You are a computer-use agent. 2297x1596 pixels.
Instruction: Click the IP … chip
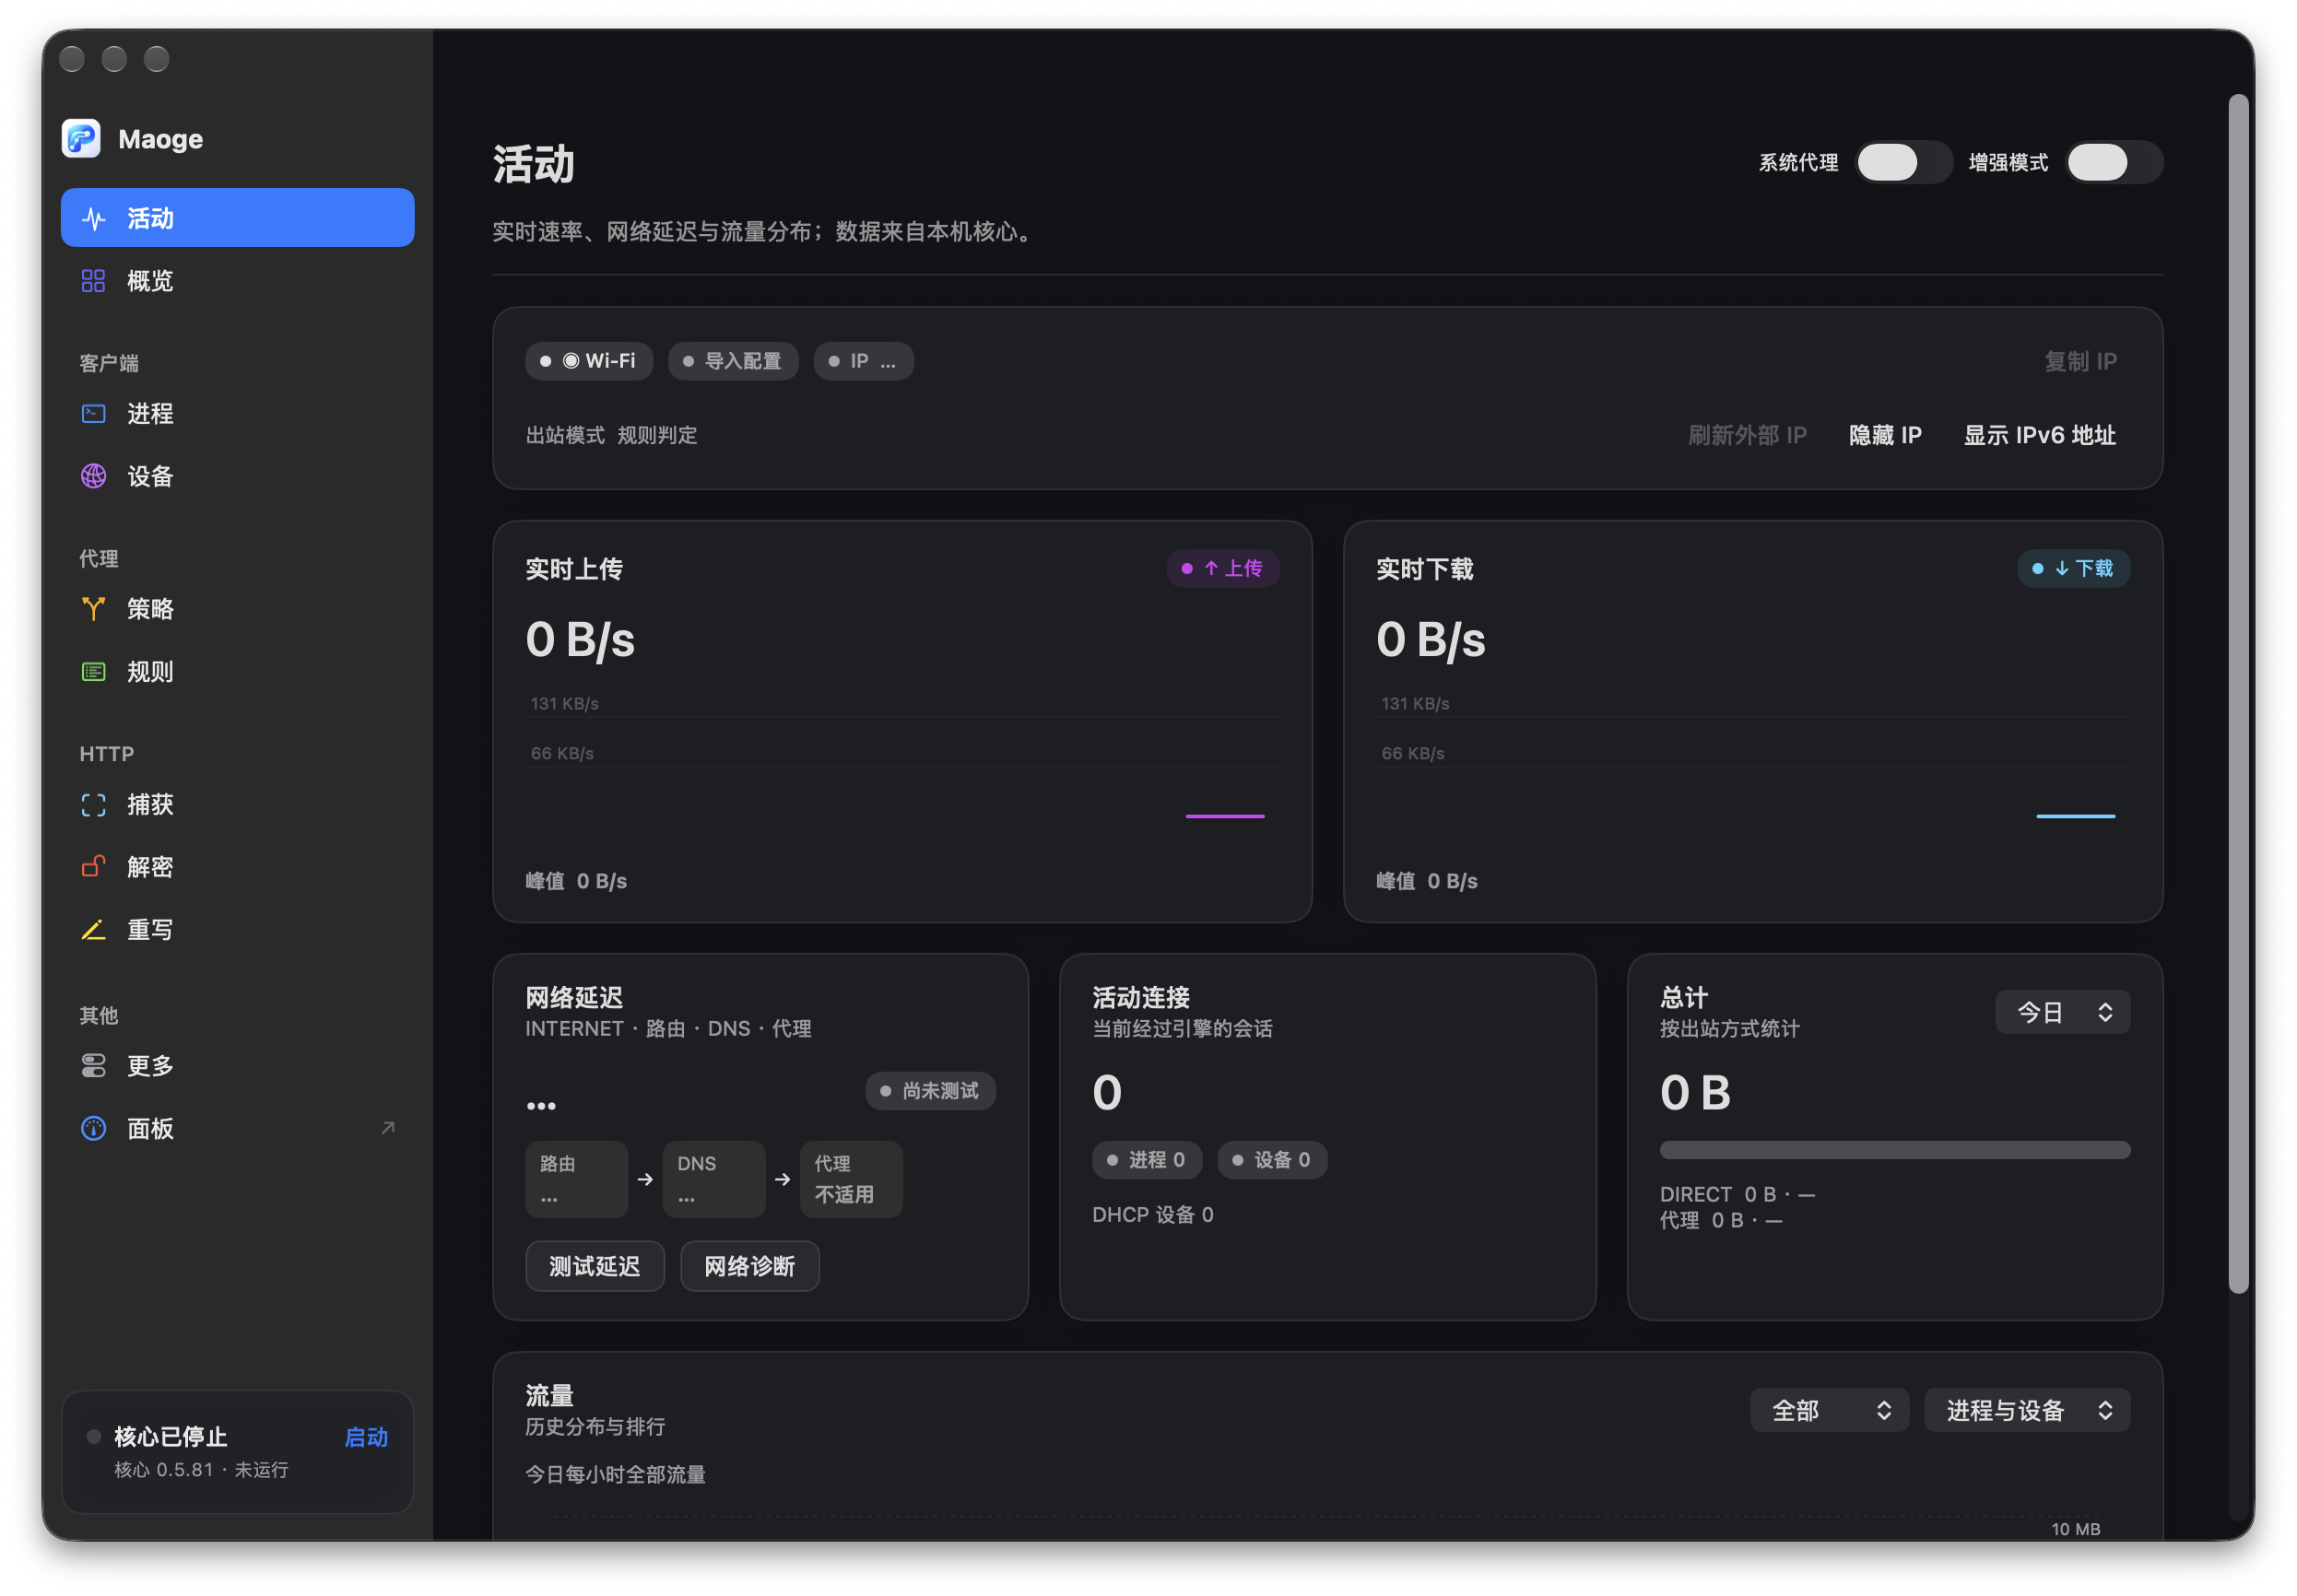[863, 360]
